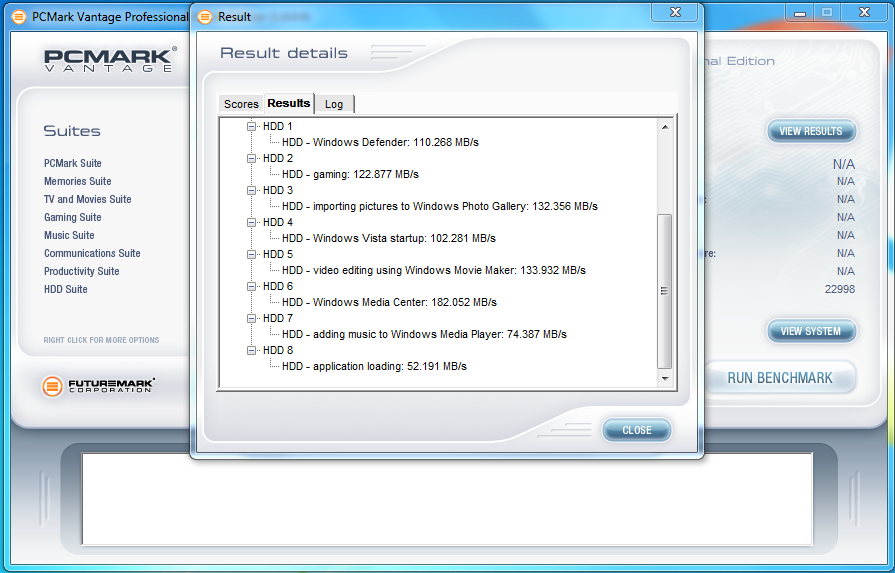The image size is (895, 573).
Task: Collapse the HDD 5 tree node
Action: coord(251,254)
